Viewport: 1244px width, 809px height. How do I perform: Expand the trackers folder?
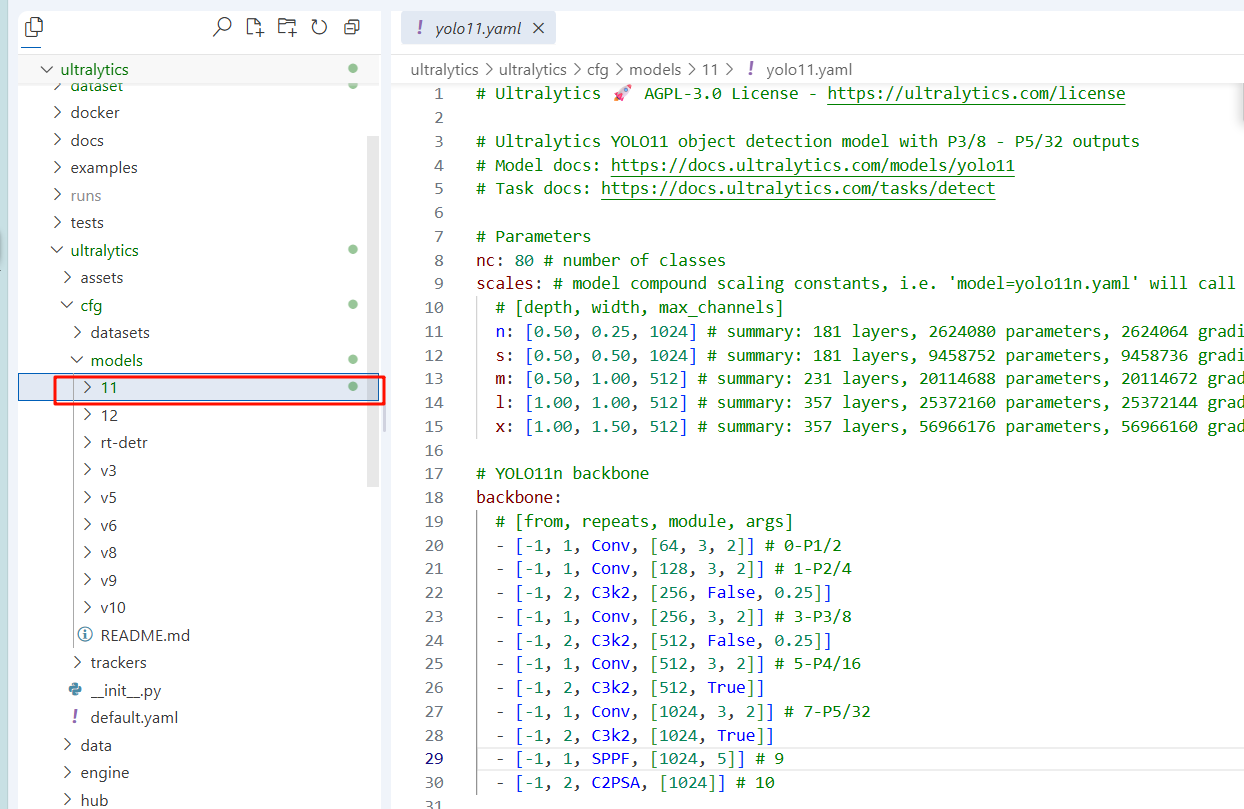118,662
